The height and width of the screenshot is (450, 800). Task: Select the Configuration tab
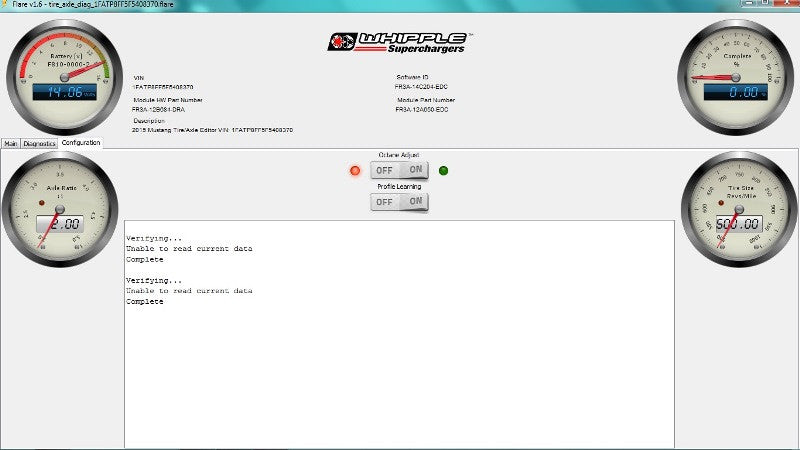[80, 143]
